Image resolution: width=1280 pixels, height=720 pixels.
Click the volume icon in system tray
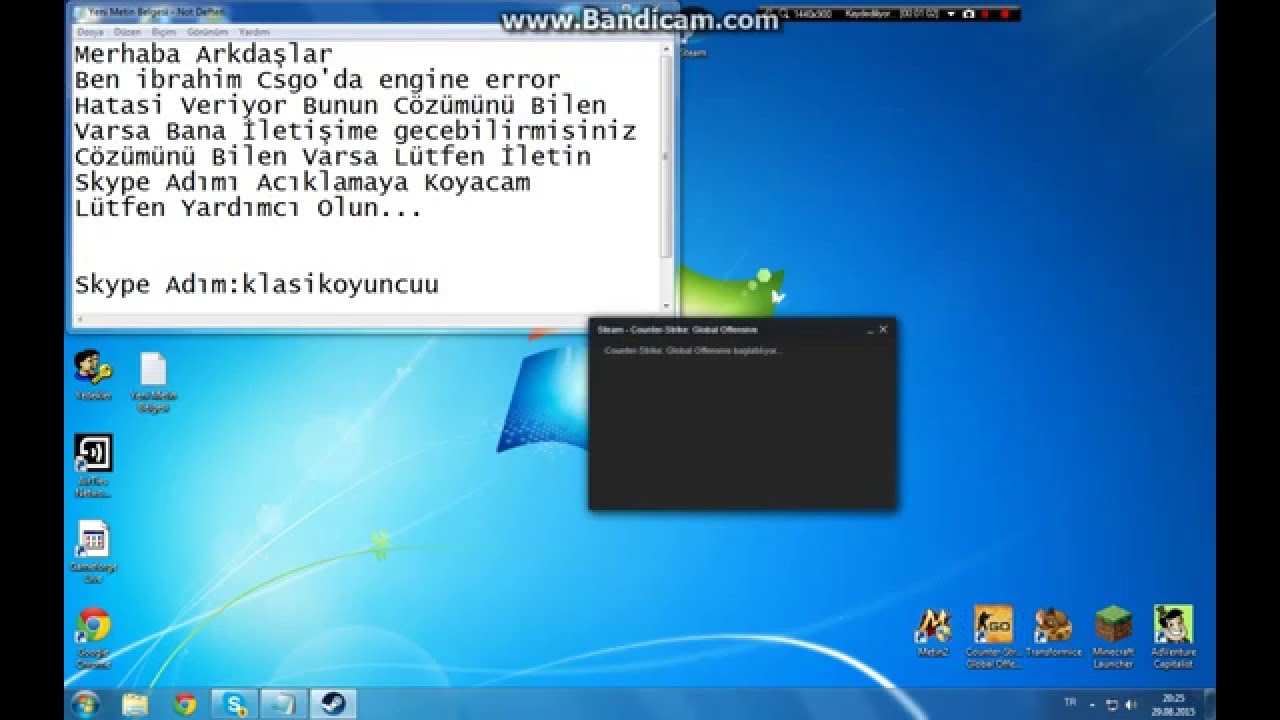tap(1129, 704)
